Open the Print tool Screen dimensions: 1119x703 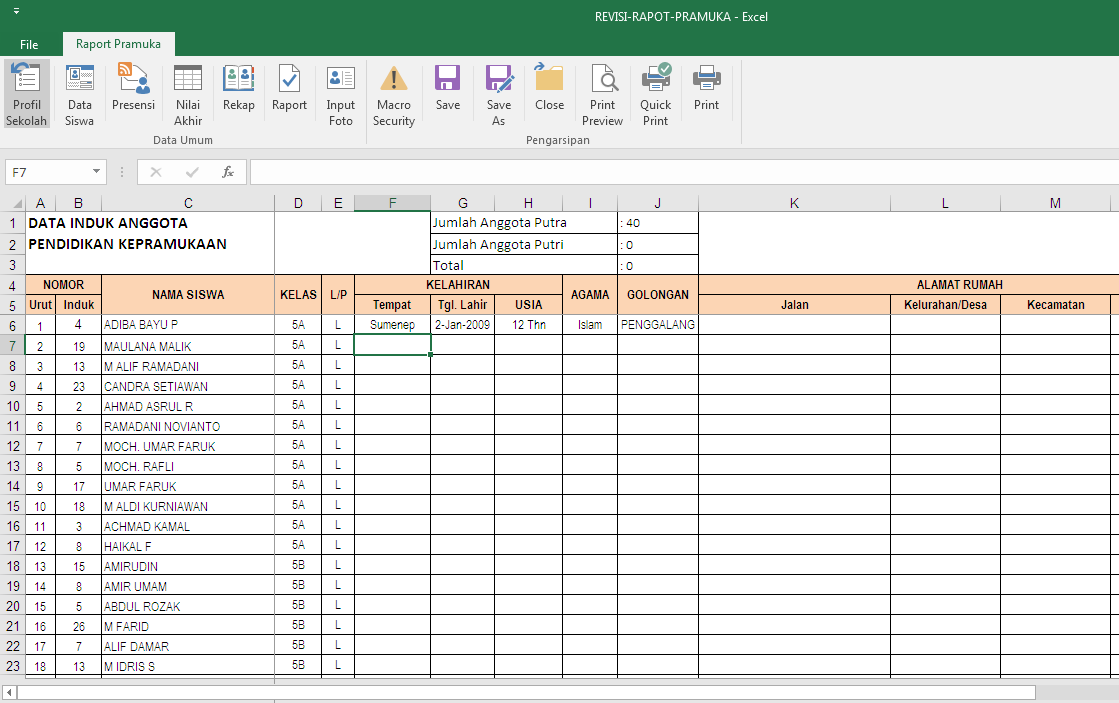[x=706, y=92]
